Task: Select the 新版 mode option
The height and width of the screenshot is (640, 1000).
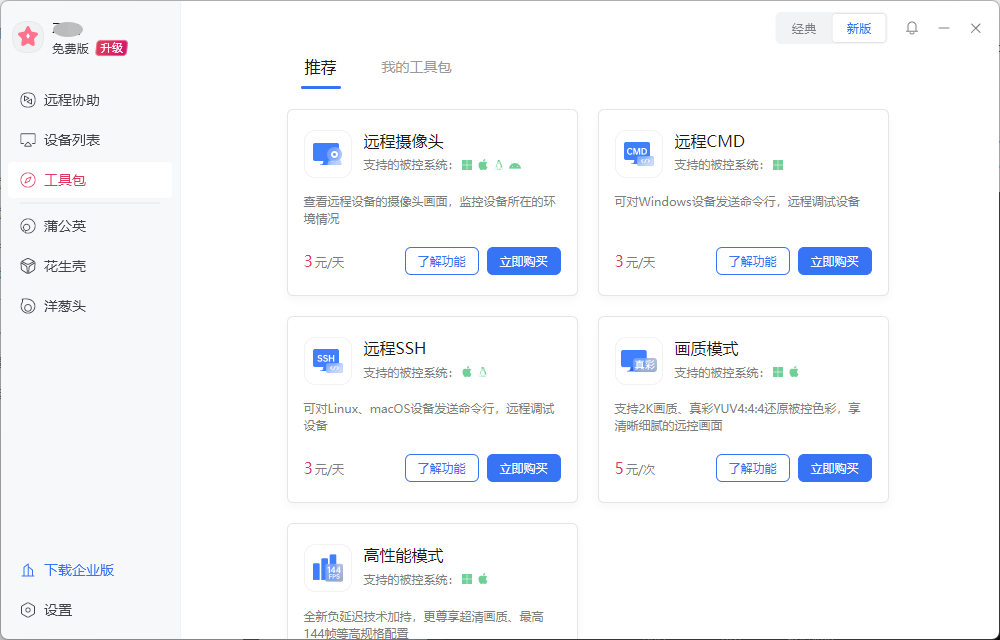Action: [x=858, y=28]
